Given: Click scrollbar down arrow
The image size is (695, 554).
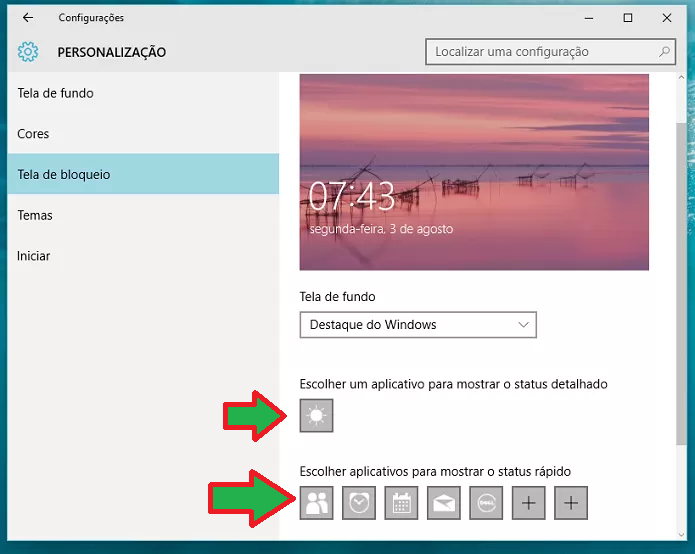Looking at the screenshot, I should coord(681,535).
